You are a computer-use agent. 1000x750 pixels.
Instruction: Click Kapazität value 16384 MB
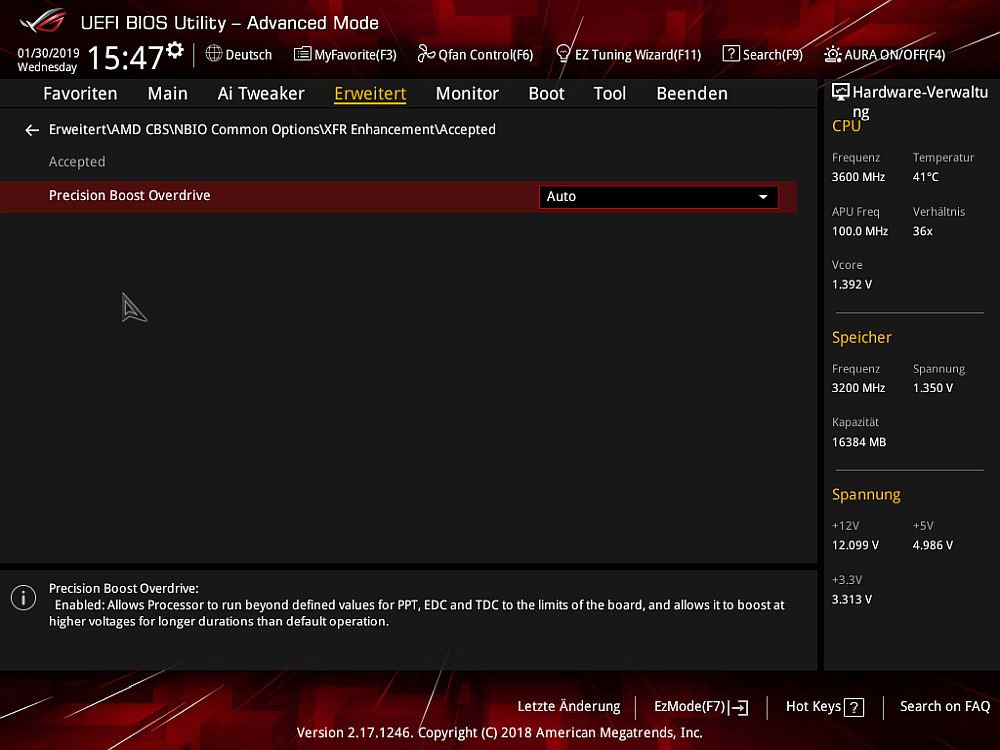point(858,443)
